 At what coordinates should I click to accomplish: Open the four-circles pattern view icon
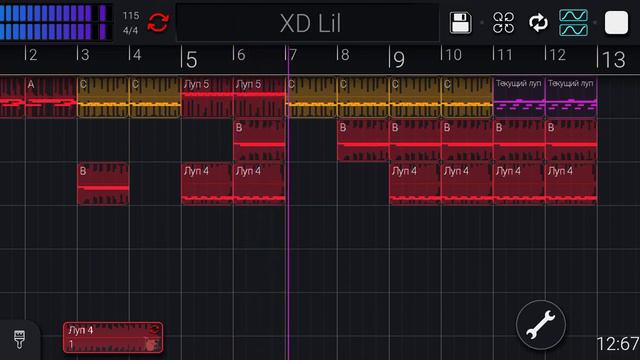(503, 22)
